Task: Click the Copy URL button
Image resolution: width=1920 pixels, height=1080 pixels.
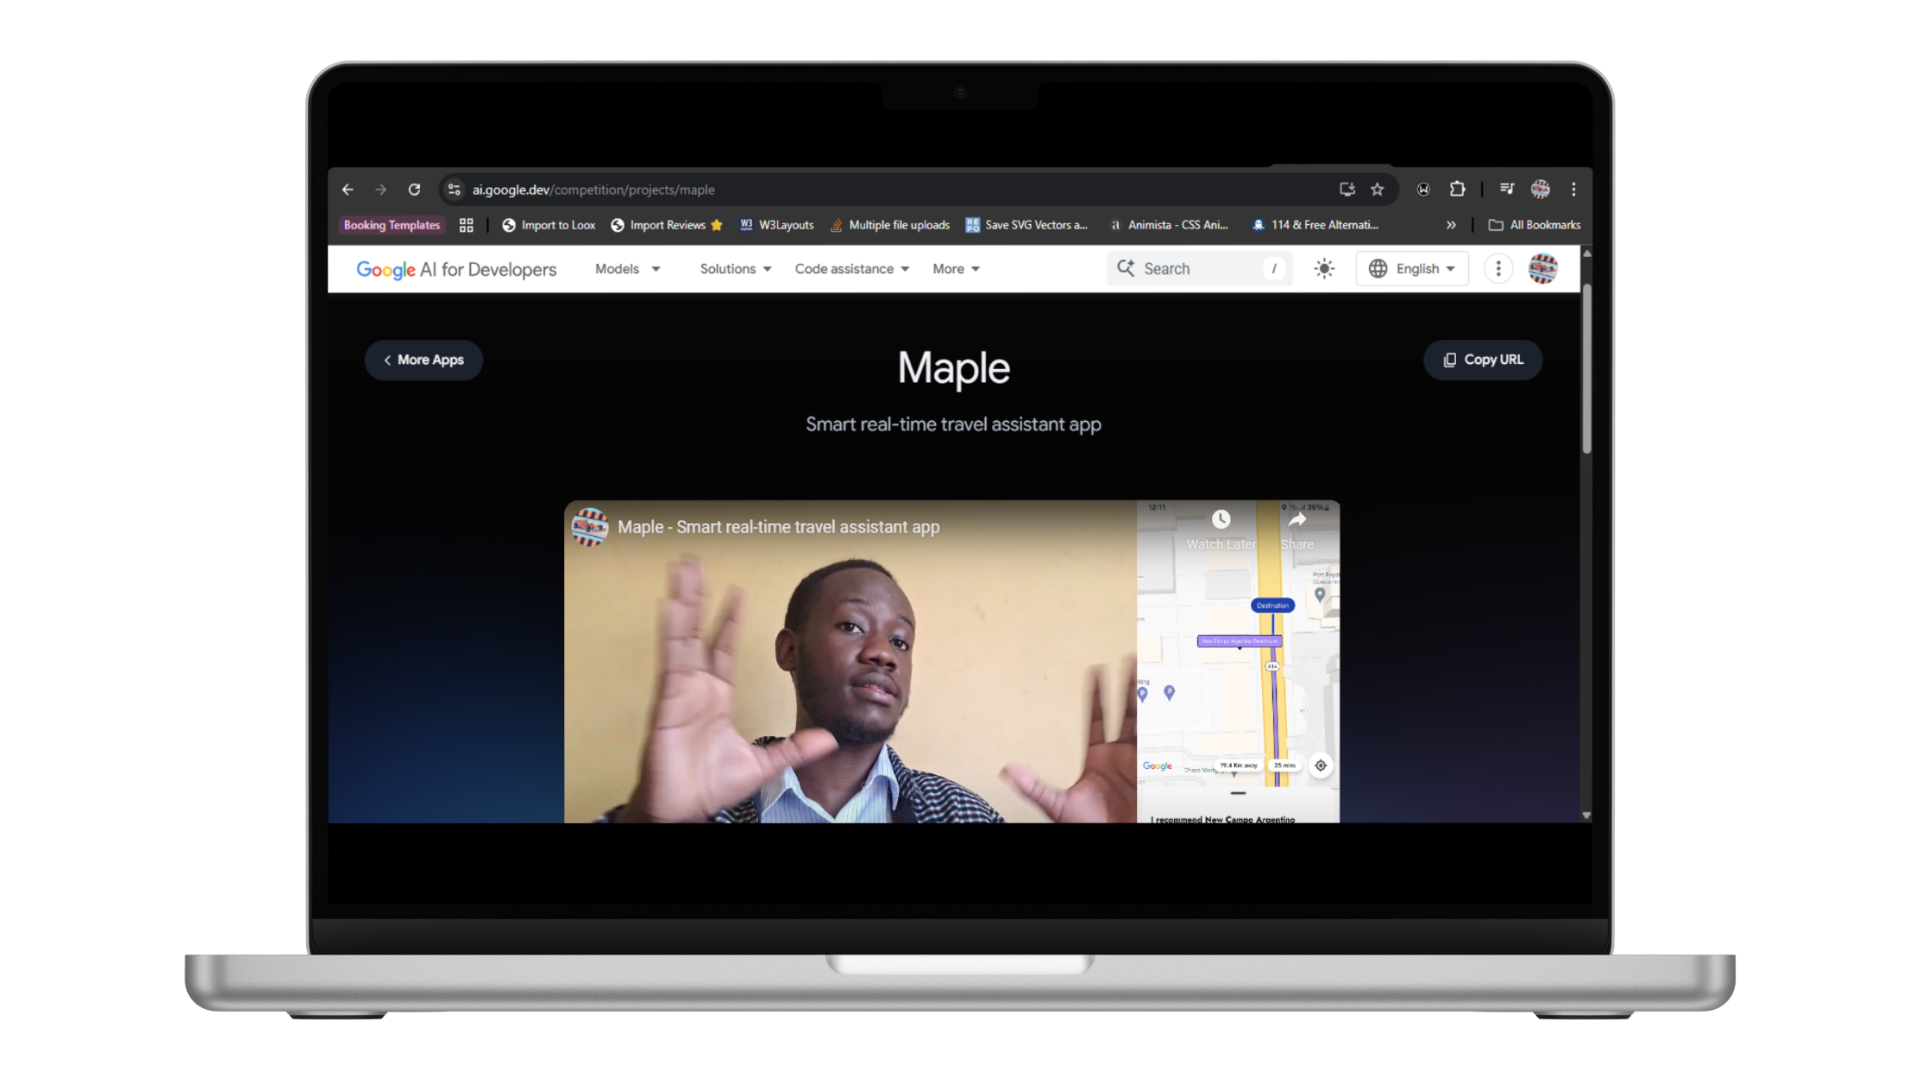Action: pos(1483,360)
